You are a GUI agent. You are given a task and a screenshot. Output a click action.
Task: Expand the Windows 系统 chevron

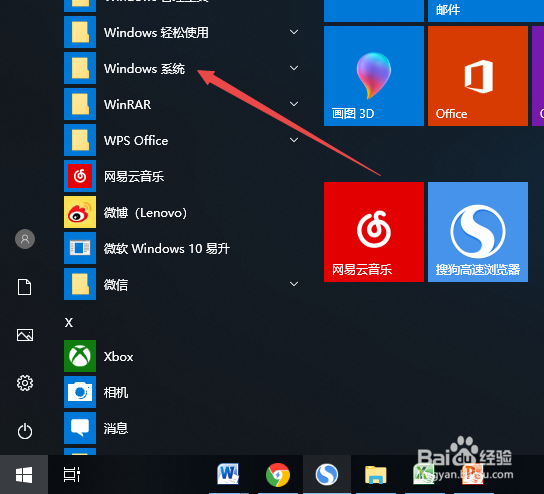point(294,68)
